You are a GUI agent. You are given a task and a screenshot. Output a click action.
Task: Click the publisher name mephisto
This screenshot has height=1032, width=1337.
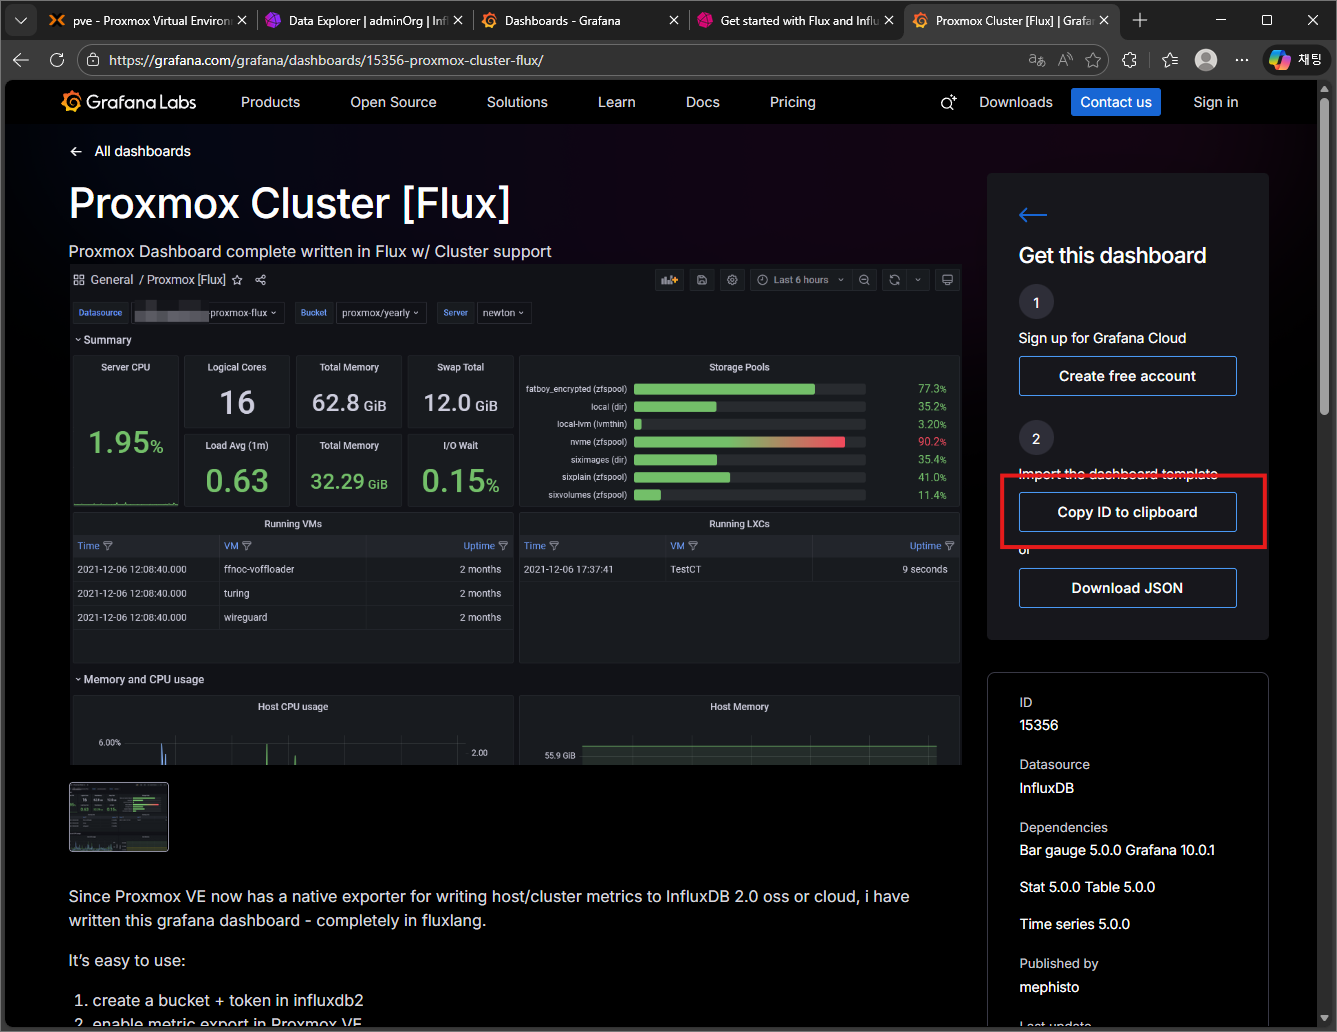pos(1049,987)
